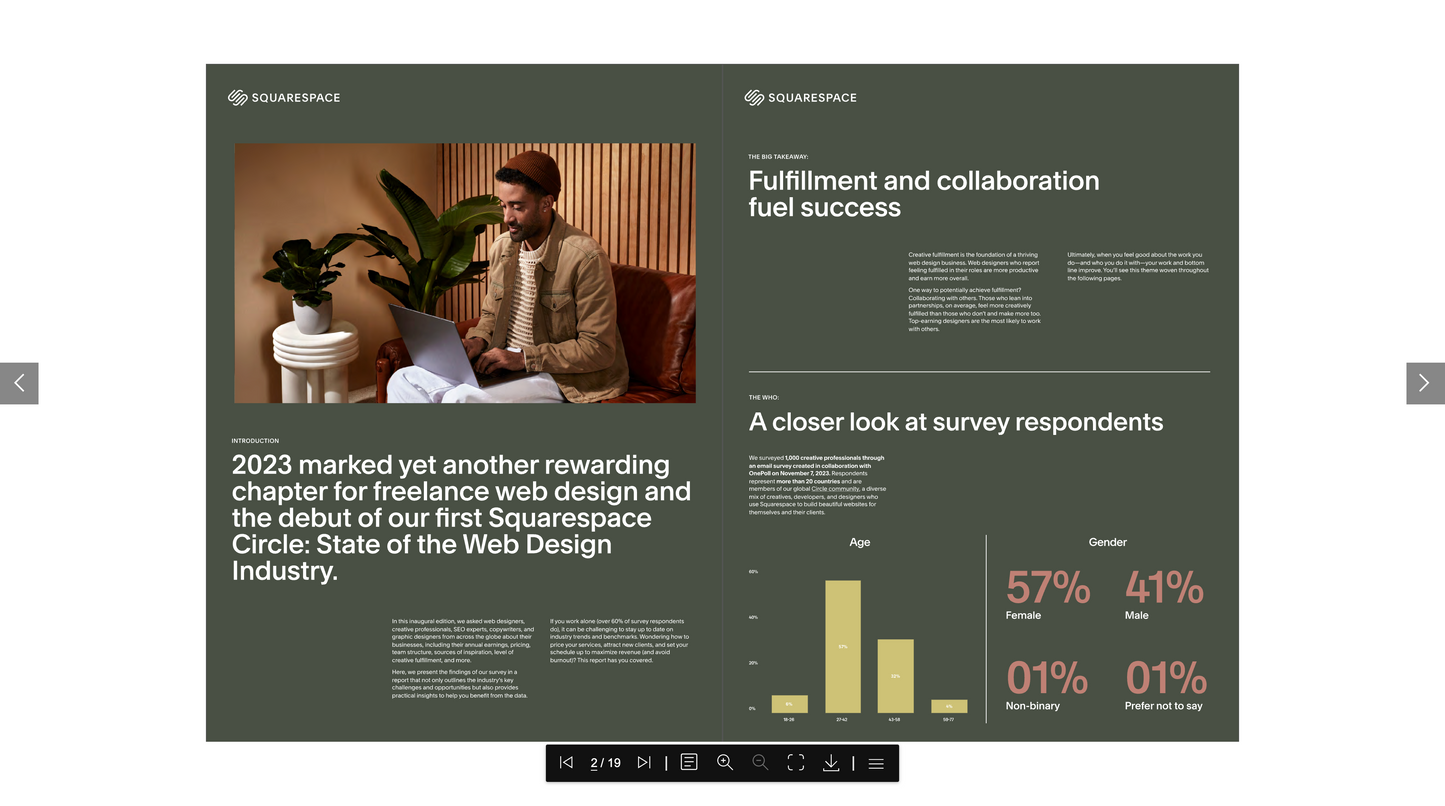Click the 59-77 age bar

click(x=949, y=706)
